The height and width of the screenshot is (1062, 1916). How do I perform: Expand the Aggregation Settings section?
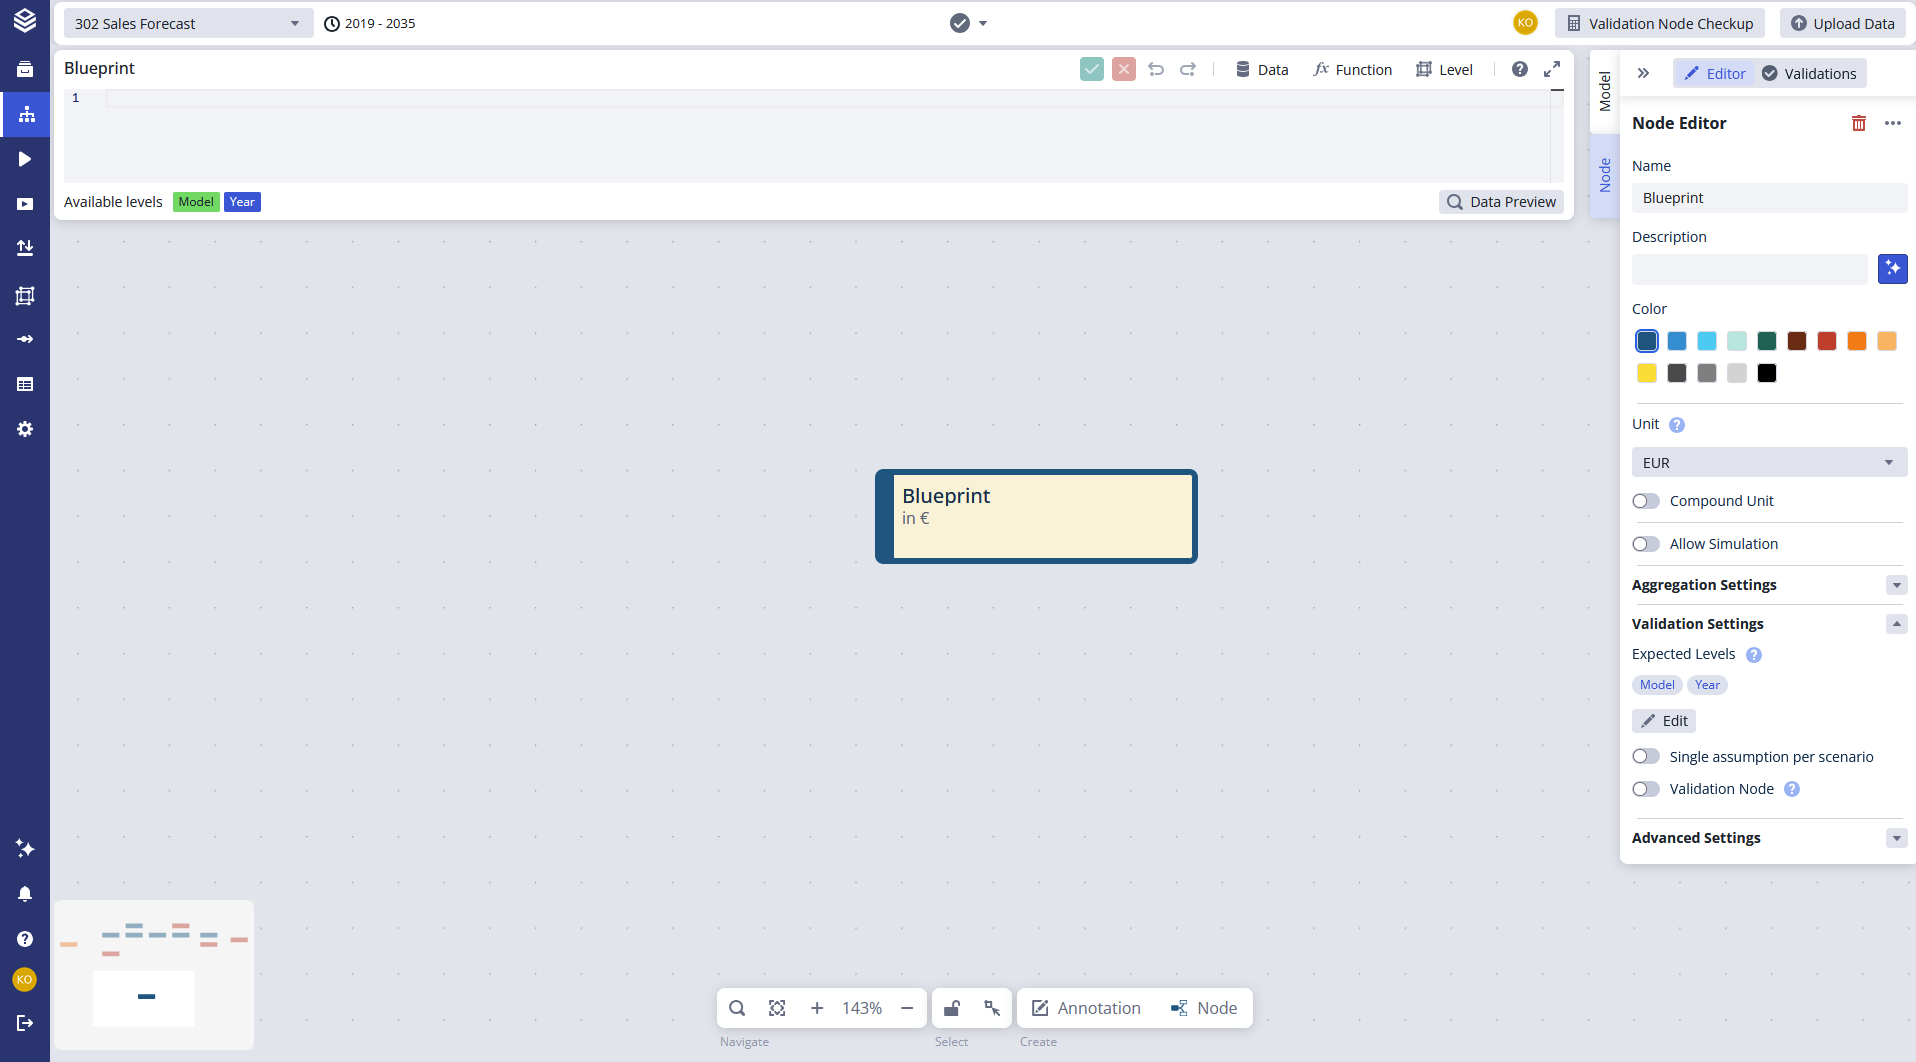coord(1896,585)
